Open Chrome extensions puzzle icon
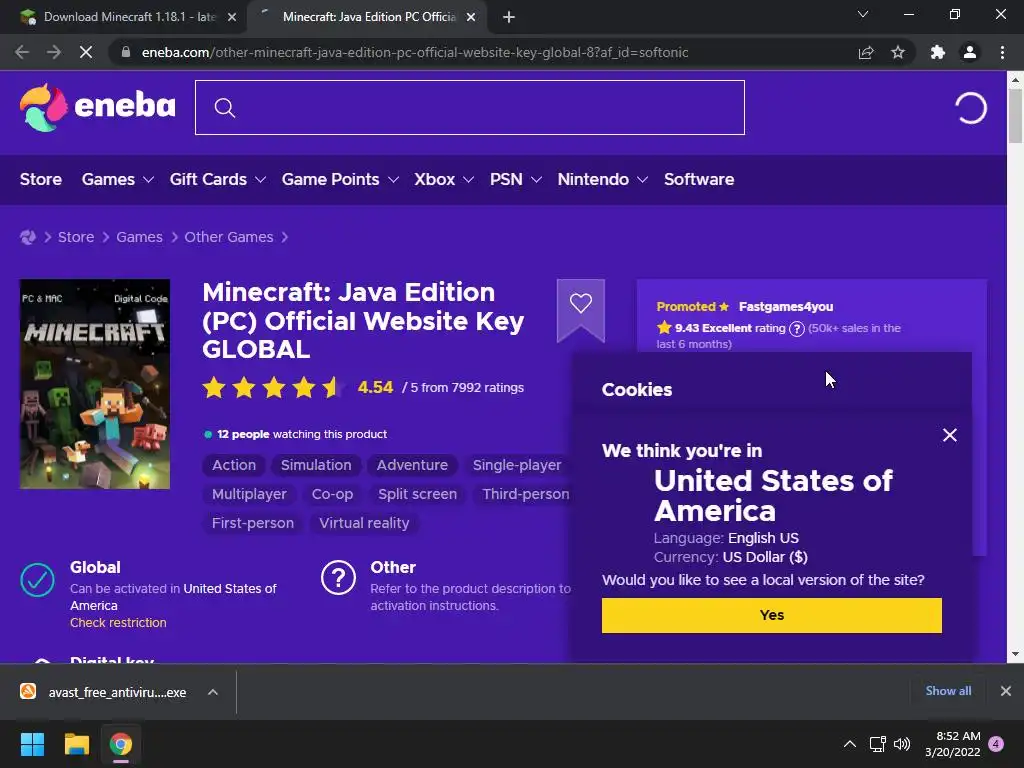This screenshot has width=1024, height=768. (938, 52)
